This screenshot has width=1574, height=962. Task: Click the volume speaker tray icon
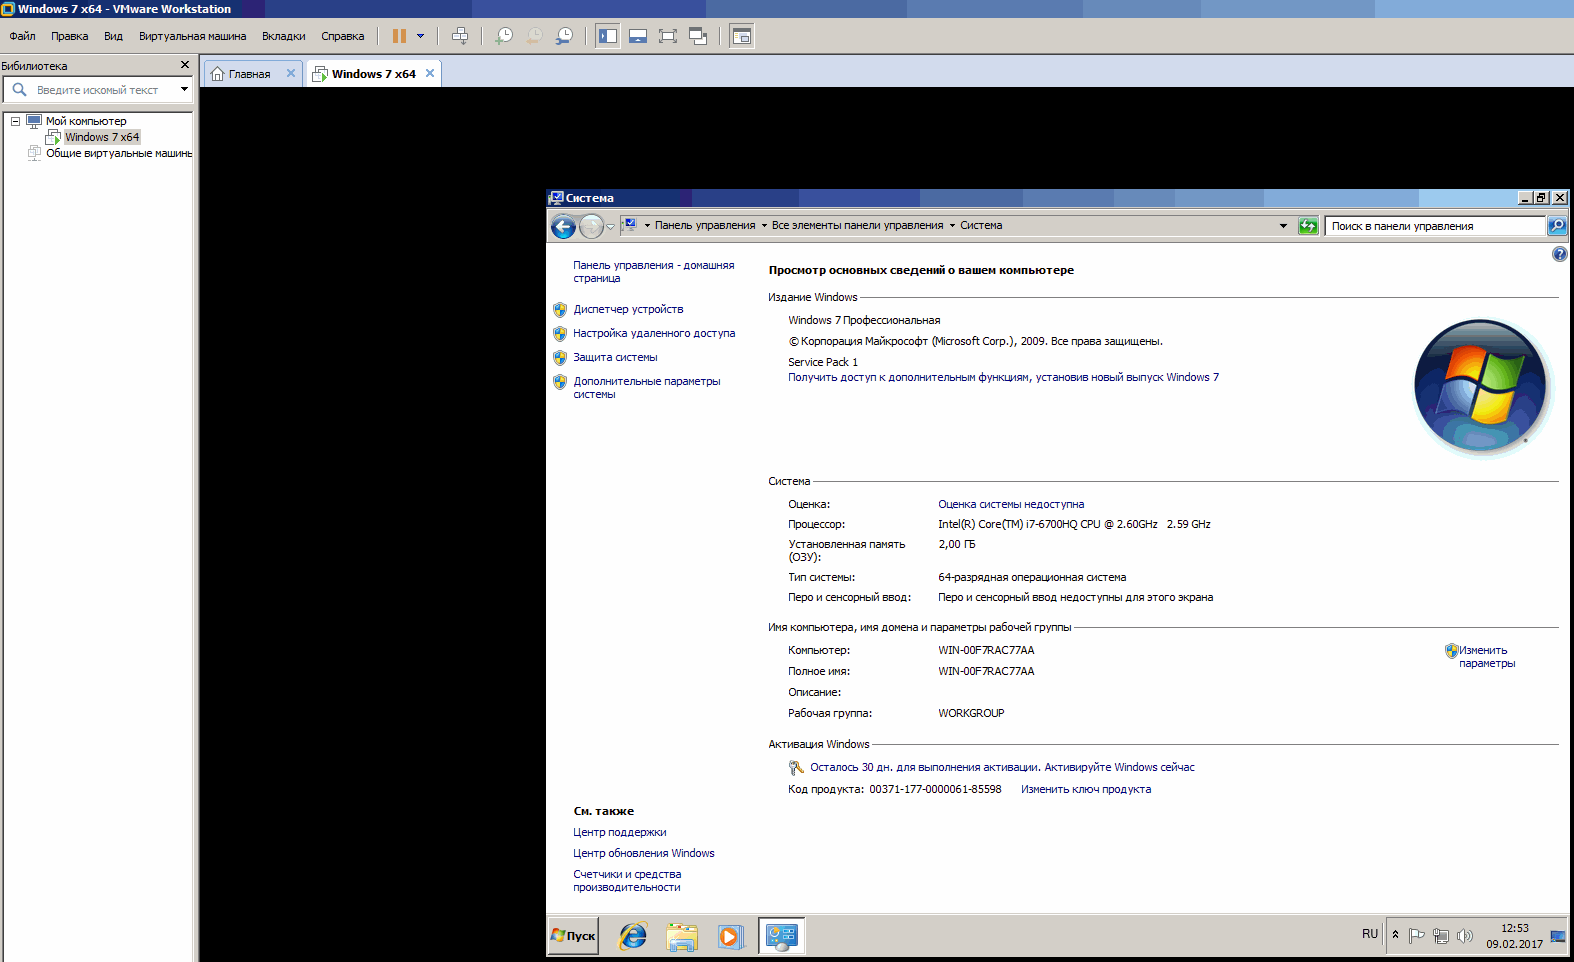pyautogui.click(x=1465, y=936)
